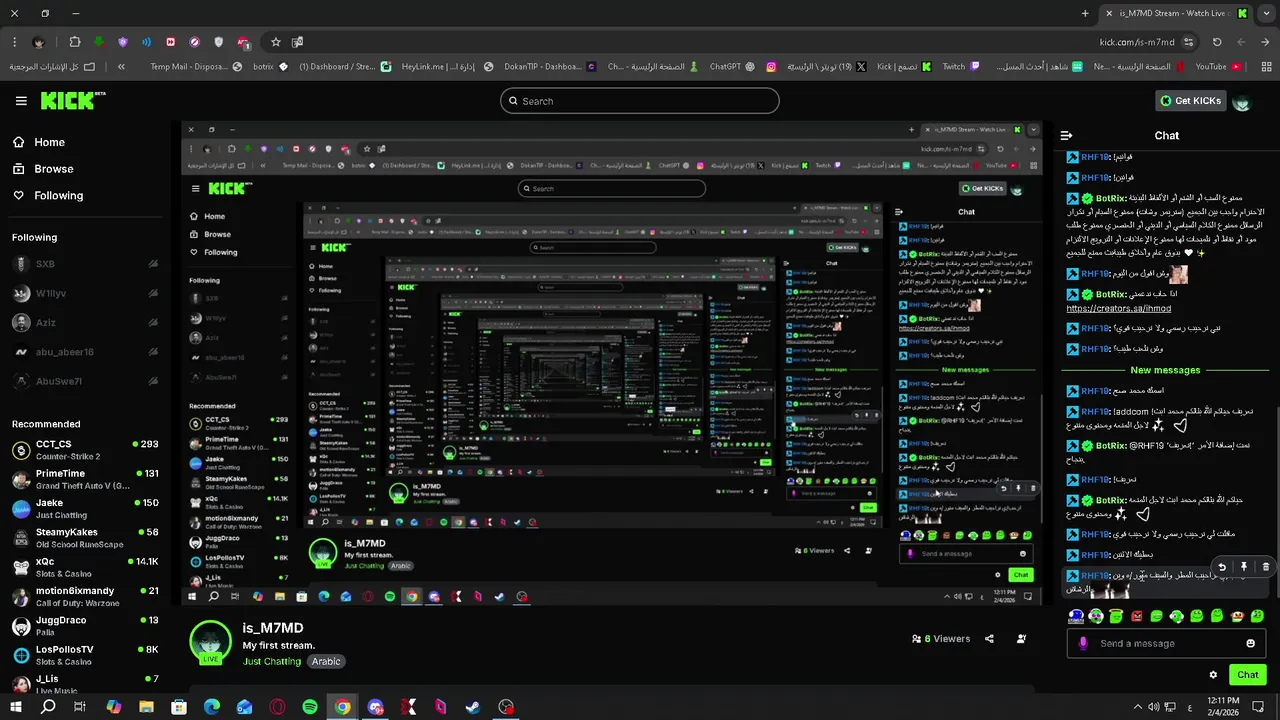Open the Windows notification center

[1257, 707]
